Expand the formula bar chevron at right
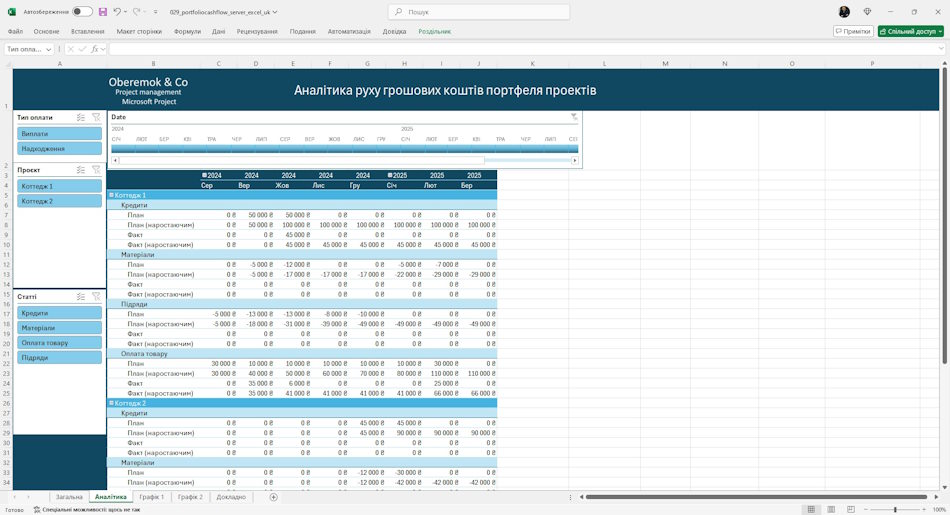 click(x=940, y=49)
